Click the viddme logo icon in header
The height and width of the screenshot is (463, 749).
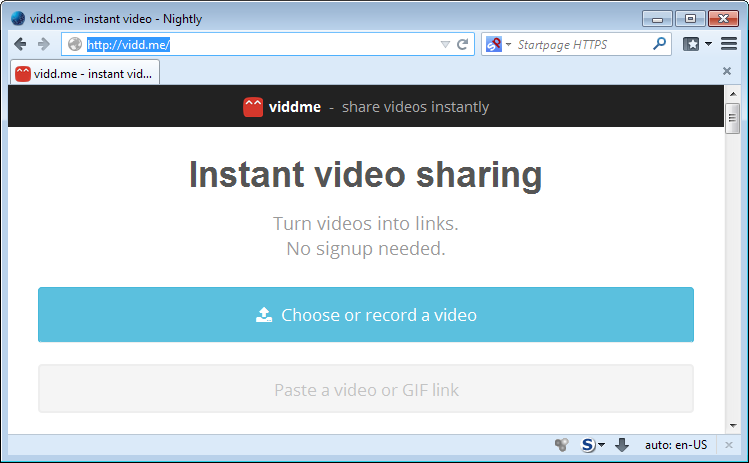(253, 107)
